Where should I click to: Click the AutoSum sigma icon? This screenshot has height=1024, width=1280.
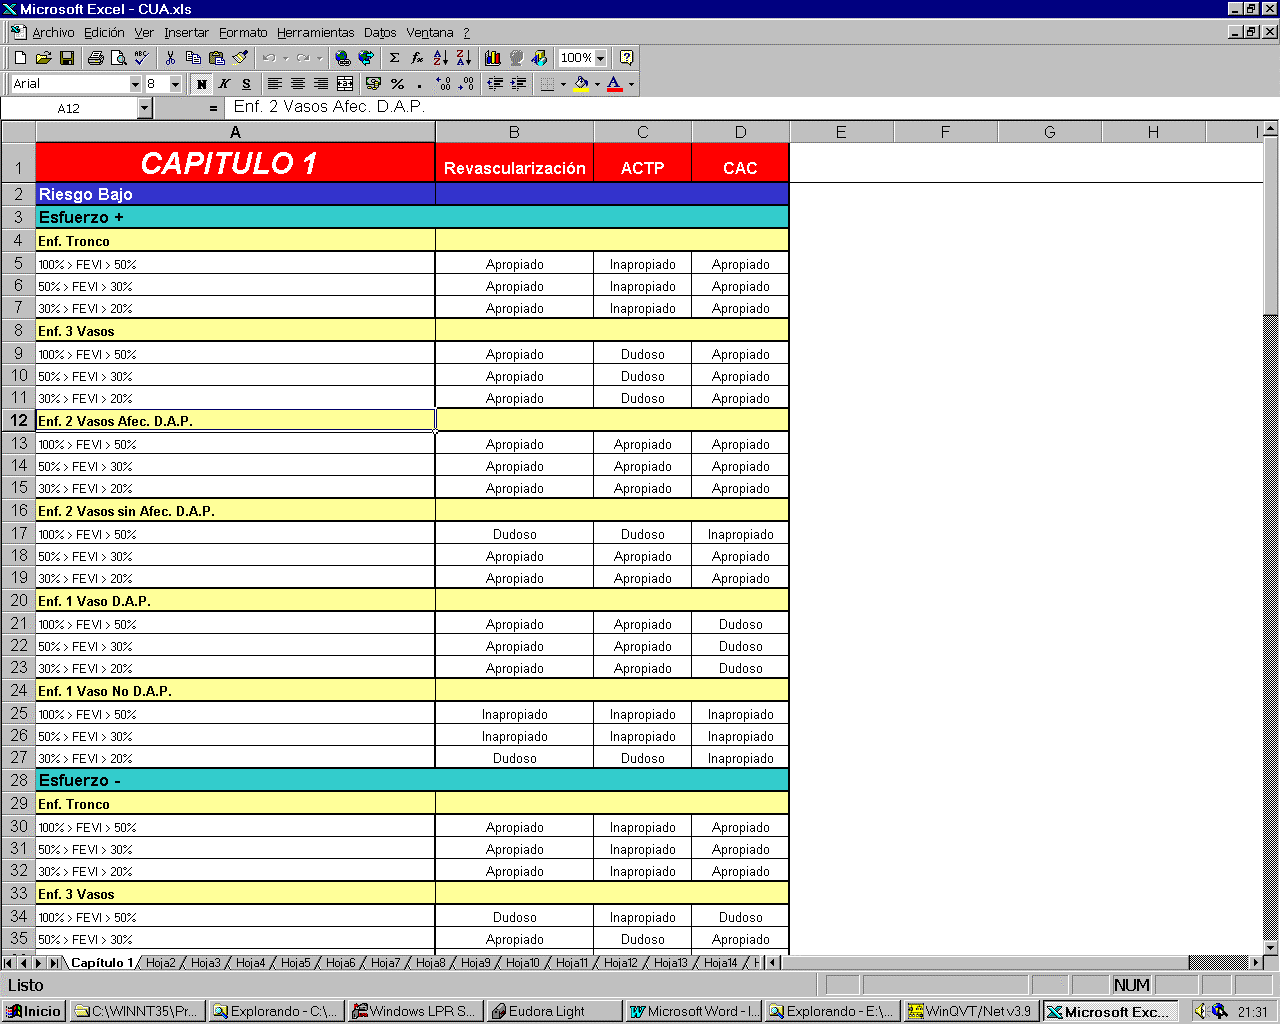pyautogui.click(x=394, y=58)
